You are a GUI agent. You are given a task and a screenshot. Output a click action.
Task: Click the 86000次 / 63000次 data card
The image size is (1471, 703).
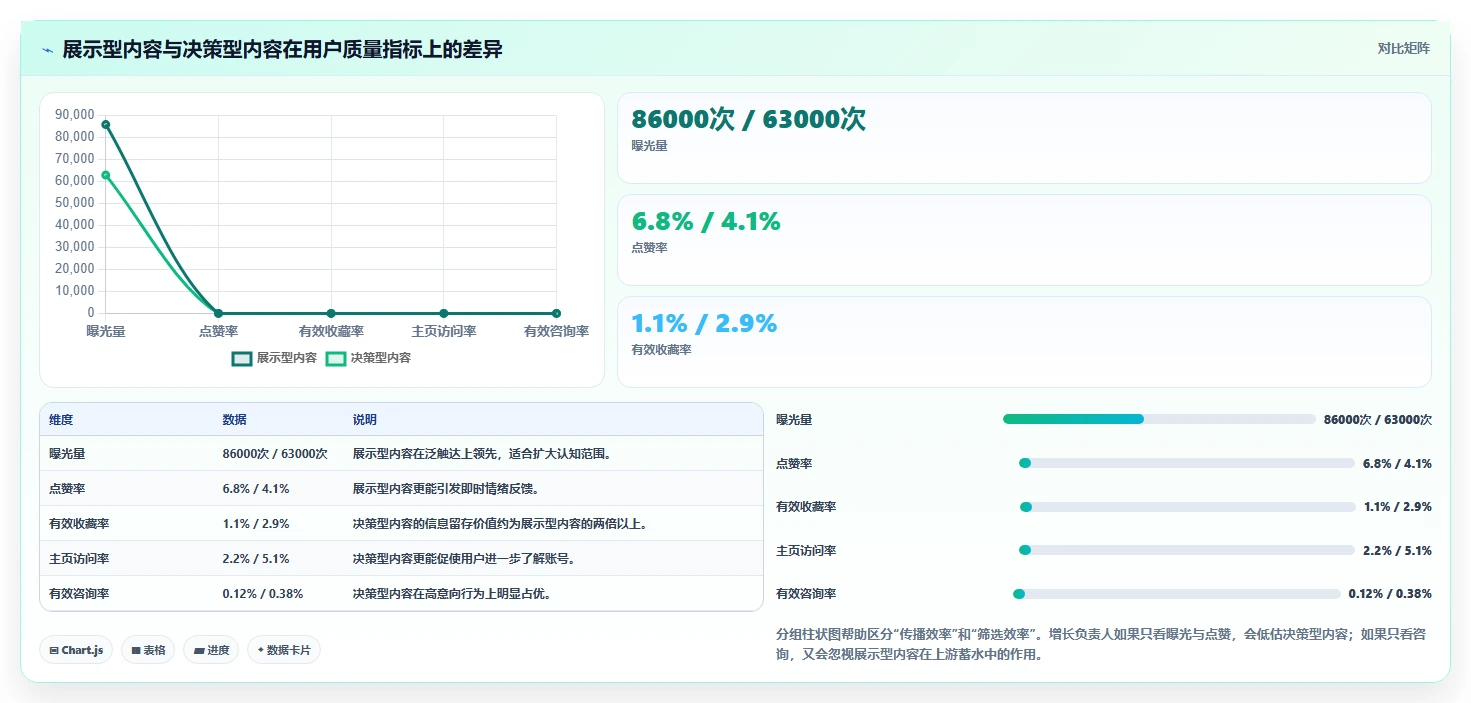[1024, 138]
